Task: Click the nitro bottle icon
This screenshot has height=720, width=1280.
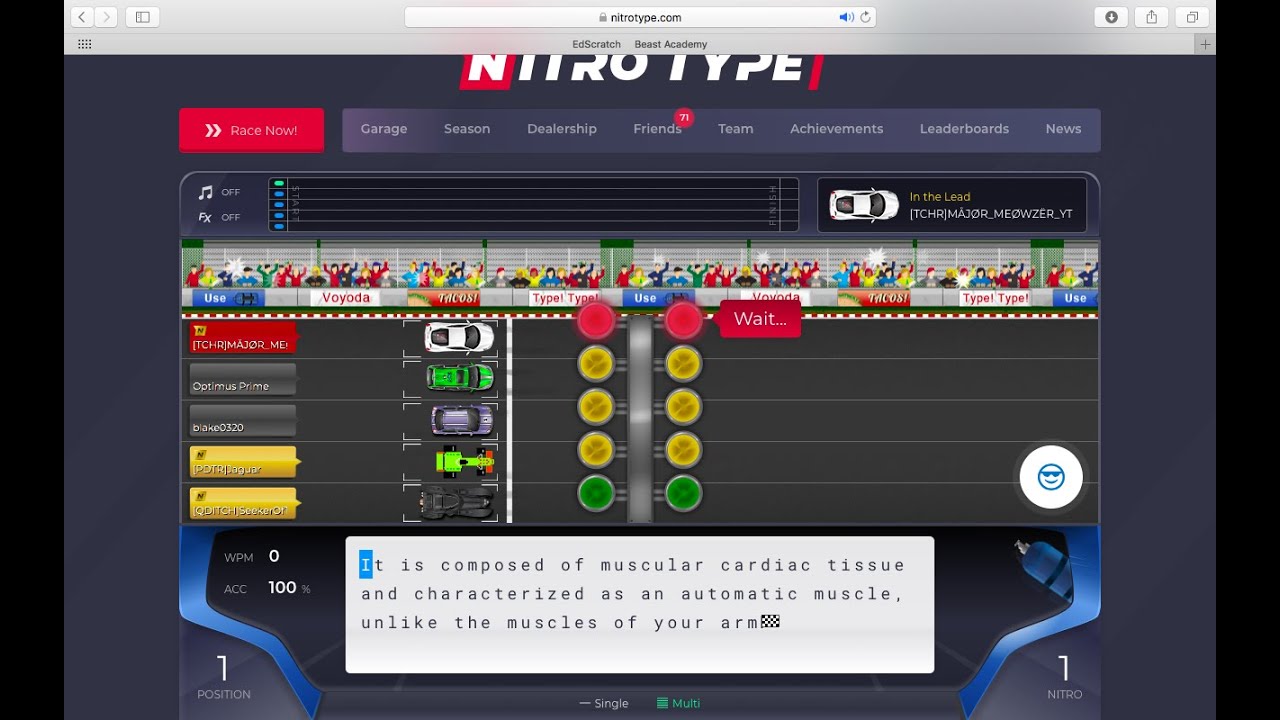Action: 1043,568
